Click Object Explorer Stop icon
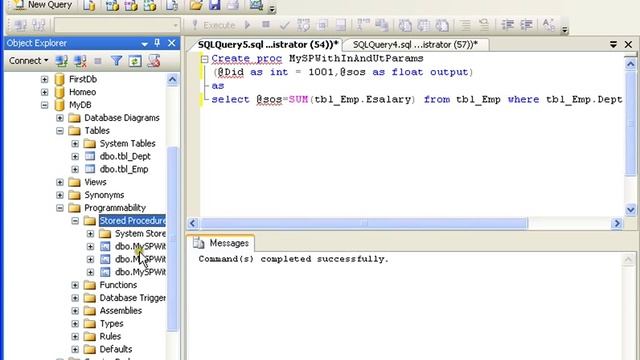The height and width of the screenshot is (360, 640). tap(98, 61)
